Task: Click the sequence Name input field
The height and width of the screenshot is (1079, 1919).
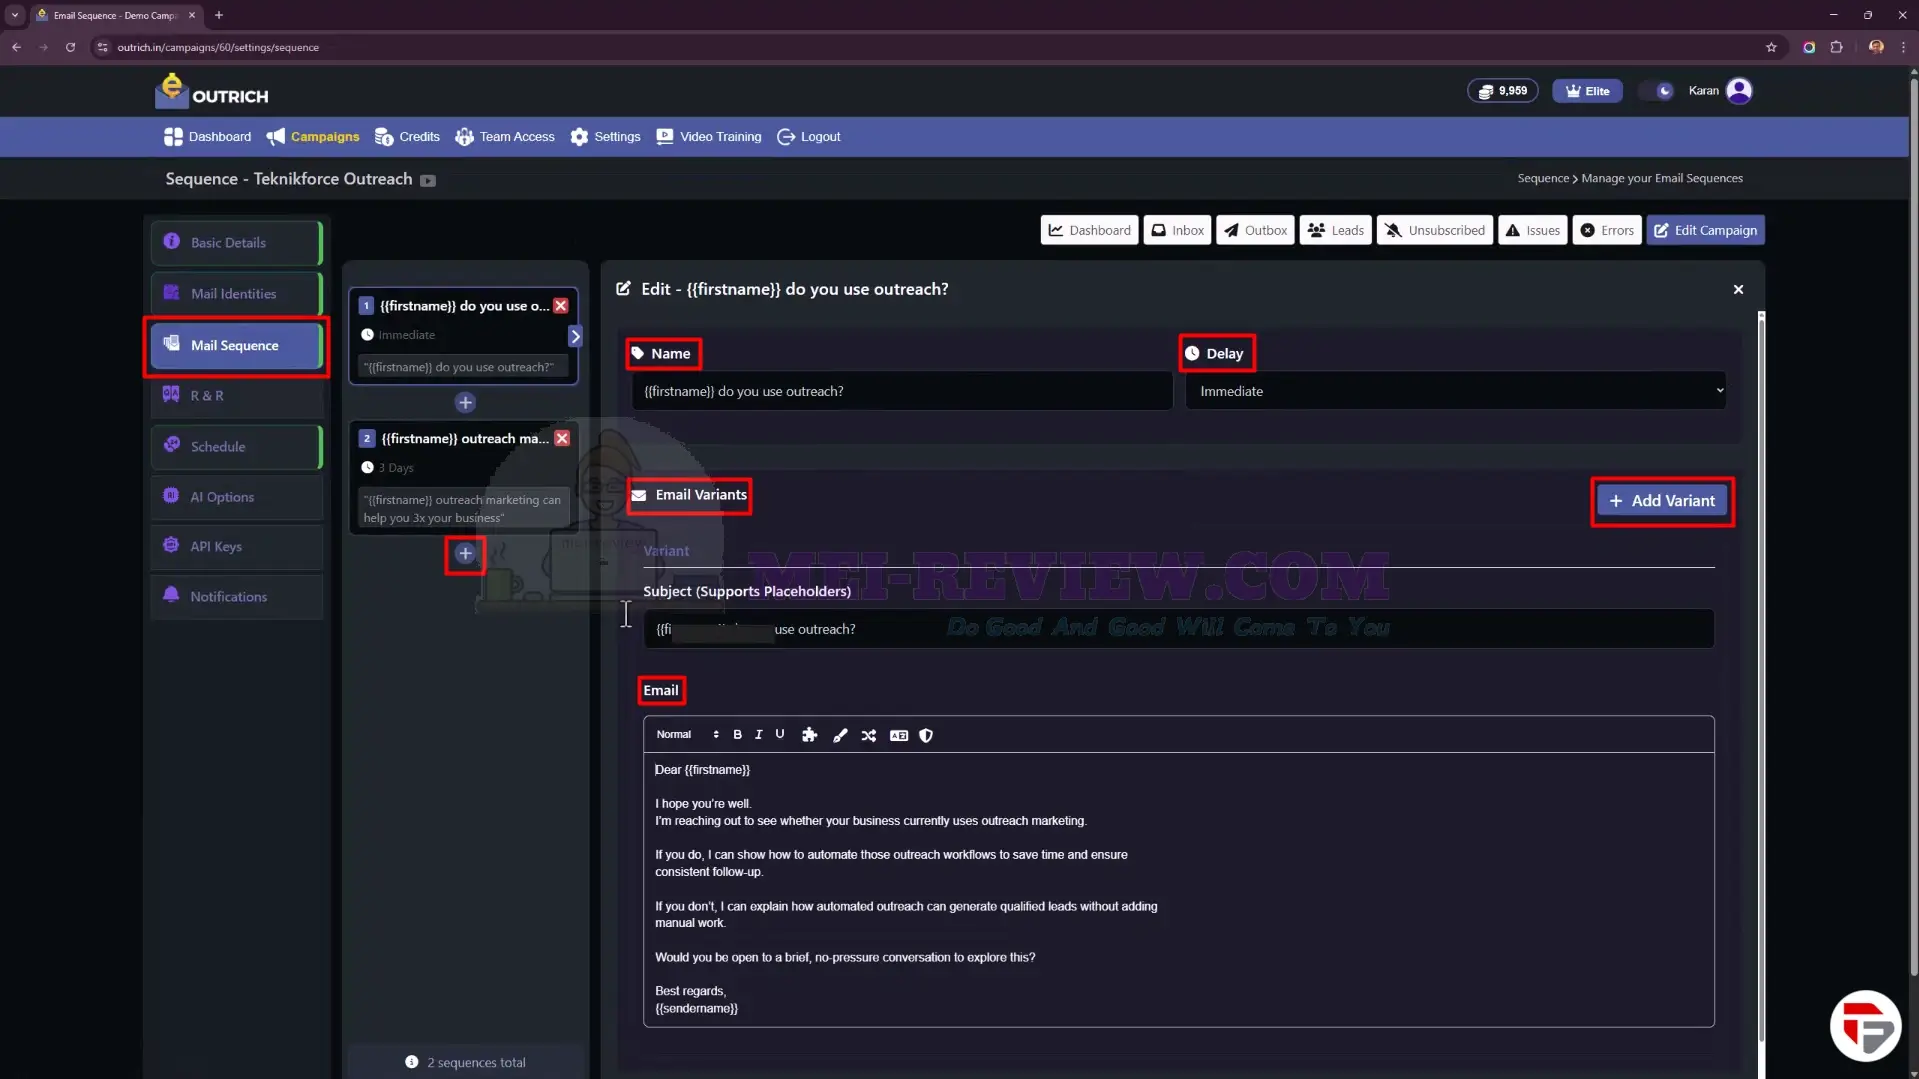Action: click(901, 391)
